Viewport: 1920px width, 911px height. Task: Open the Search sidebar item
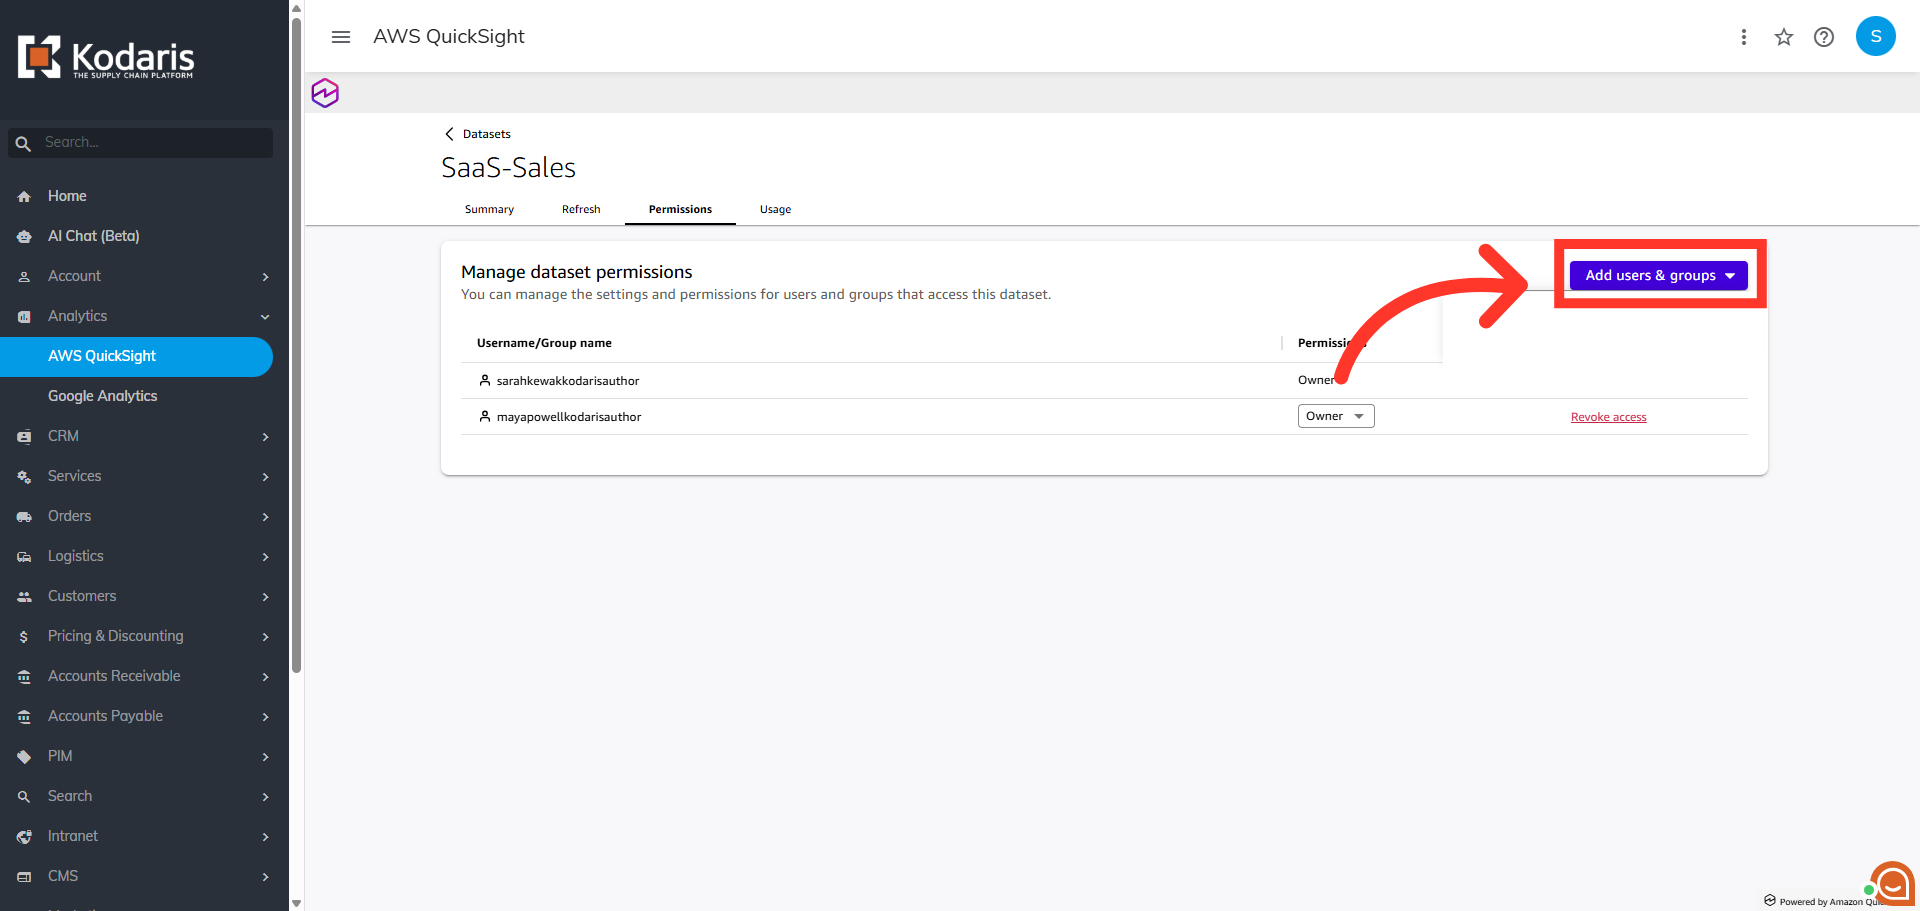click(70, 796)
